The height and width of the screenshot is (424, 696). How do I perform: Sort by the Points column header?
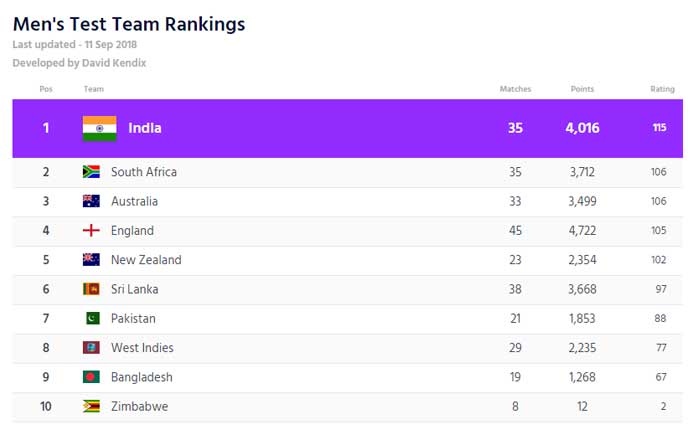coord(582,89)
